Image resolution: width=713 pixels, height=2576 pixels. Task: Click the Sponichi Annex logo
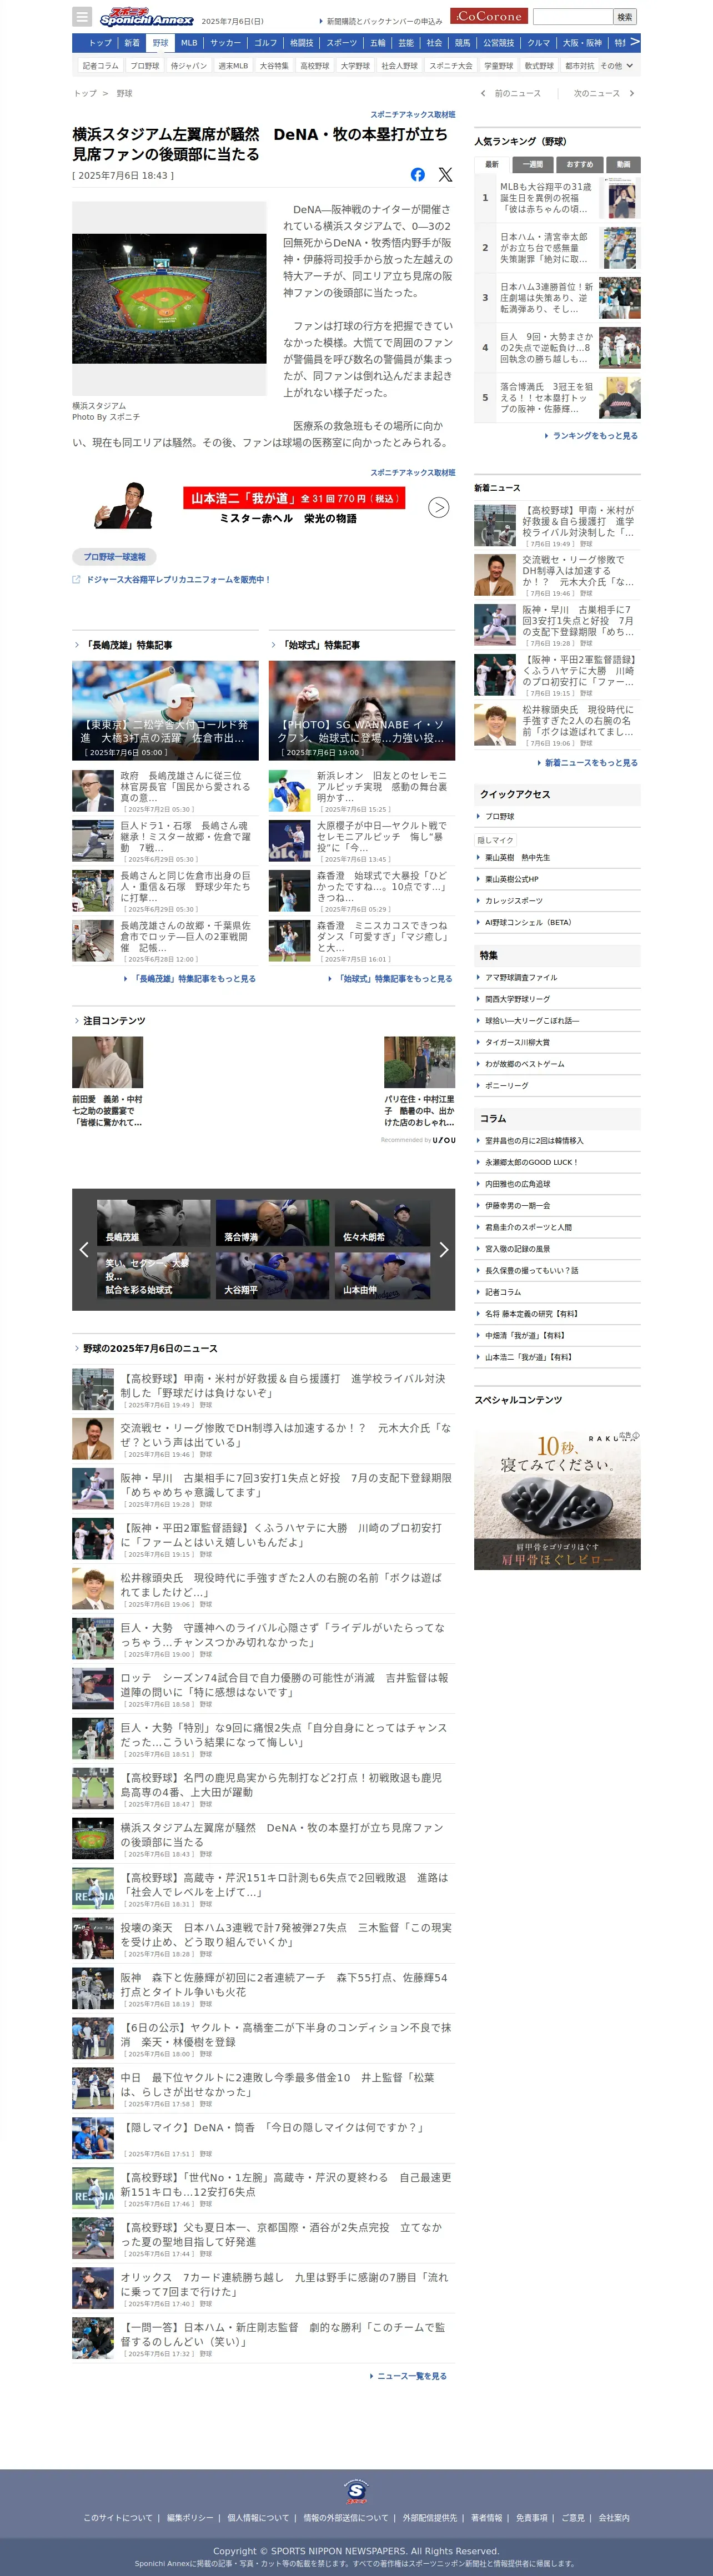click(x=146, y=17)
